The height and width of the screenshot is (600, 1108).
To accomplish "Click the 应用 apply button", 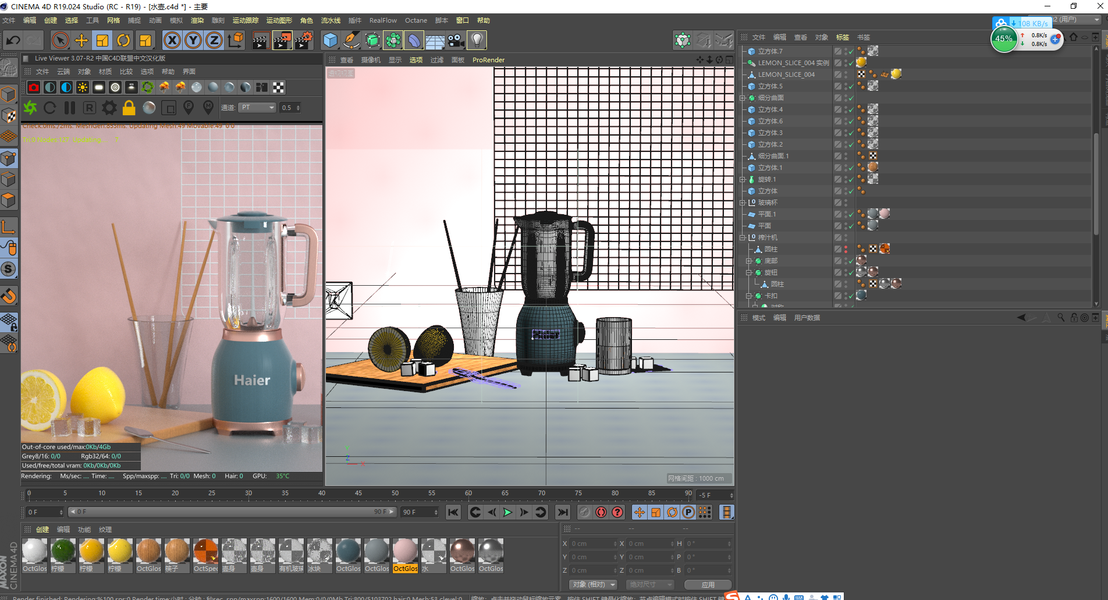I will [x=707, y=584].
